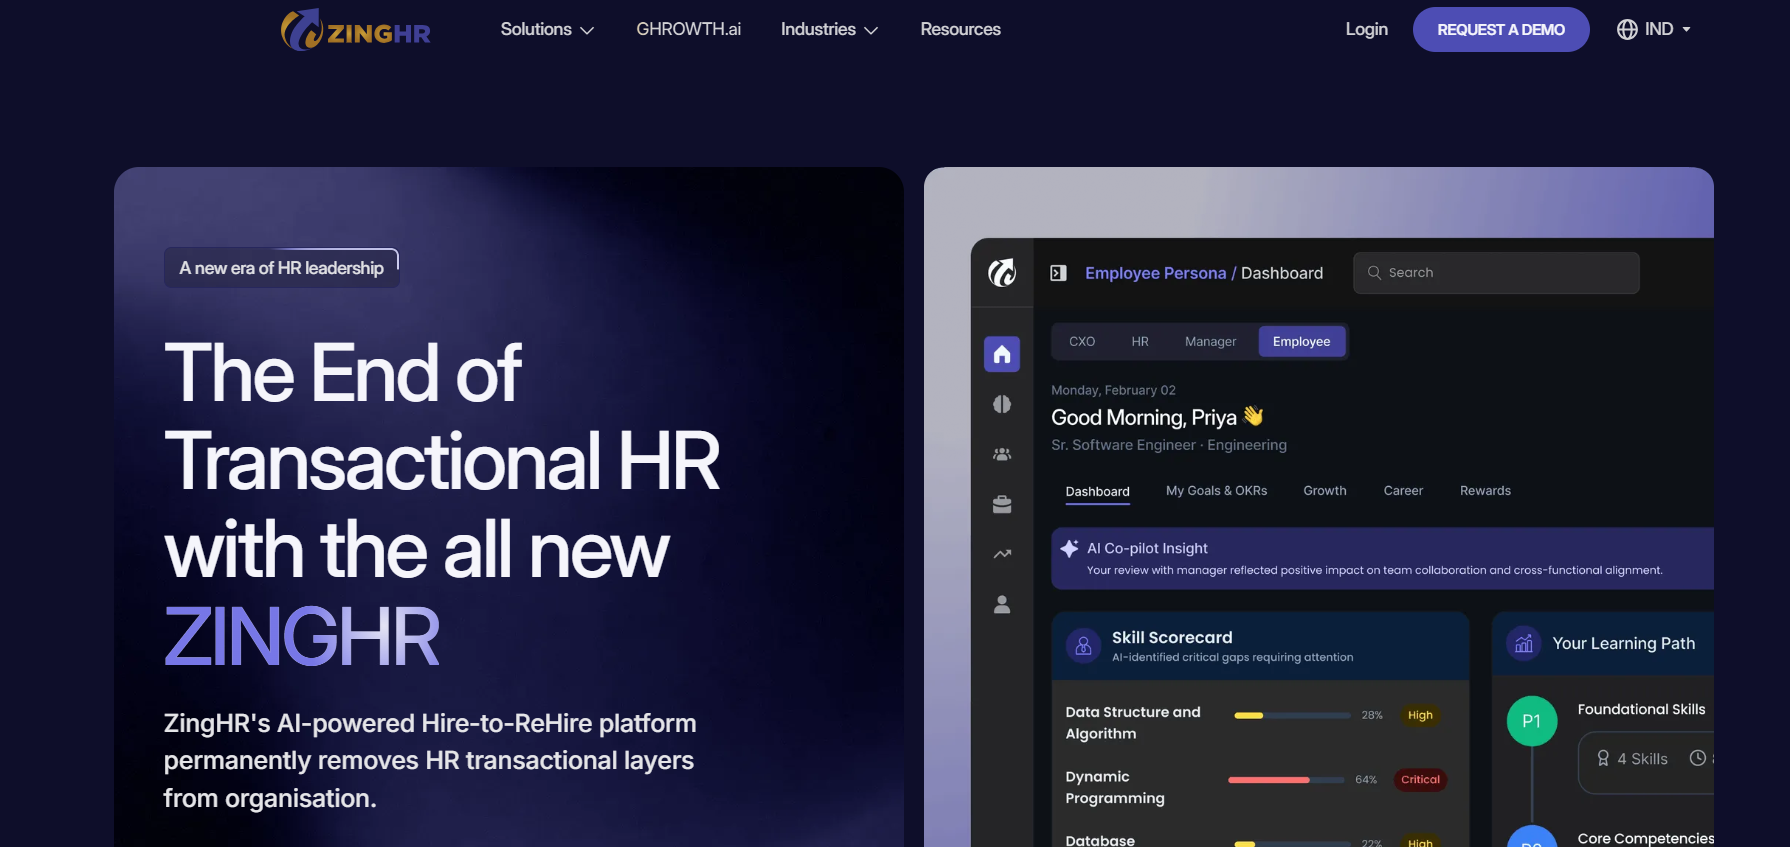Image resolution: width=1790 pixels, height=847 pixels.
Task: Click the "Core Competencies" heading
Action: click(1646, 838)
